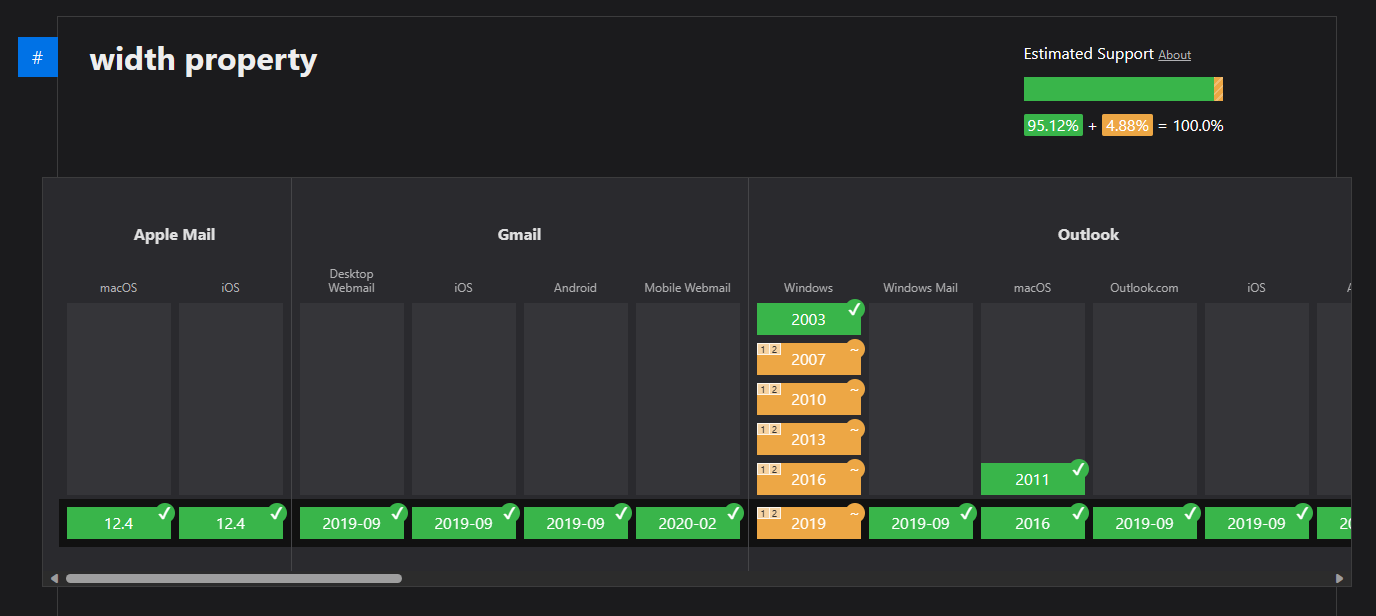1376x616 pixels.
Task: Click partial tilde icon on Outlook 2016
Action: click(x=855, y=469)
